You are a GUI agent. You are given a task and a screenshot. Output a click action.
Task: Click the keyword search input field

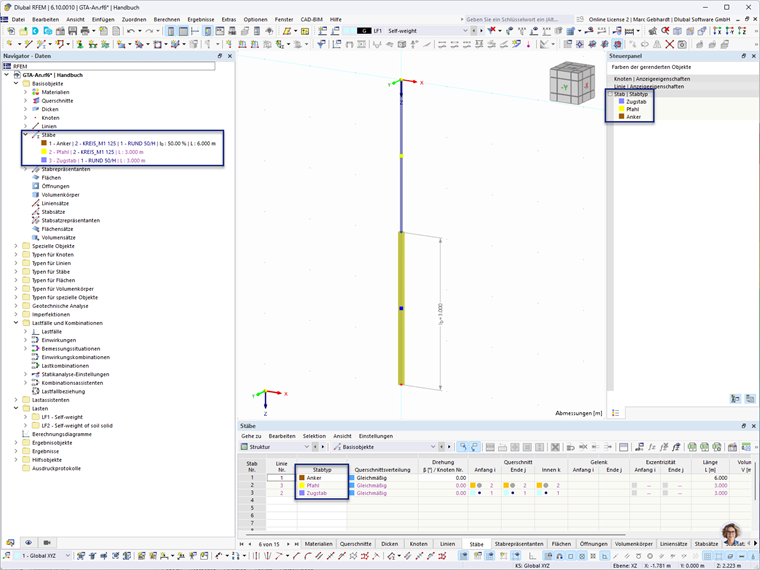pyautogui.click(x=518, y=19)
